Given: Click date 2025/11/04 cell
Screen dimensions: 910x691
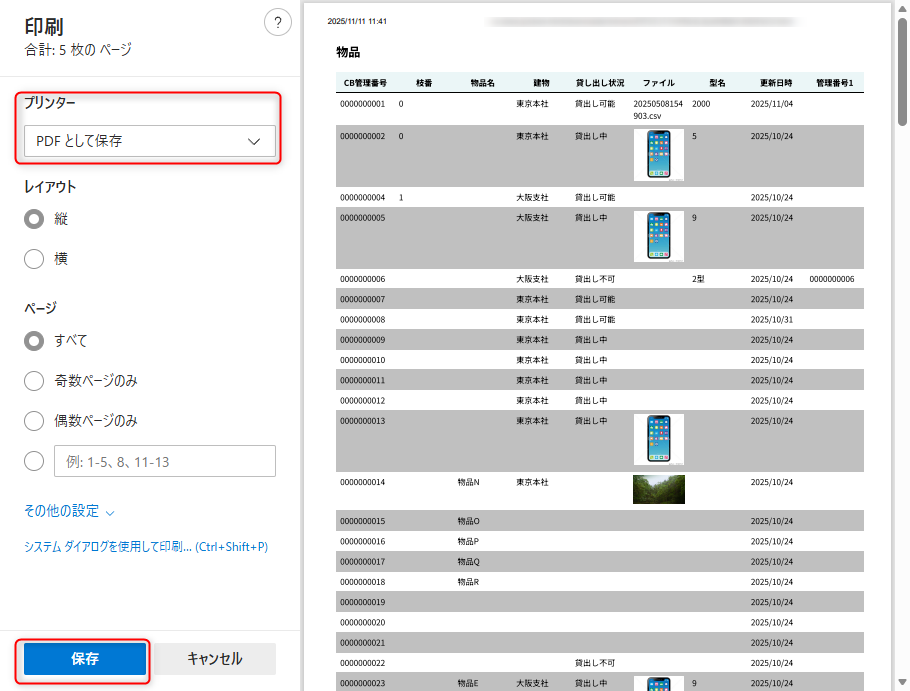Looking at the screenshot, I should click(x=771, y=104).
